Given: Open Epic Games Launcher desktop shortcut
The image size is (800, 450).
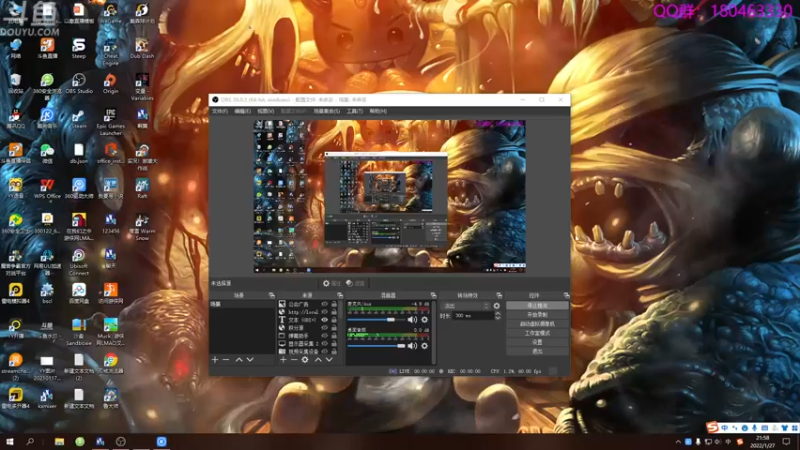Looking at the screenshot, I should (x=110, y=121).
